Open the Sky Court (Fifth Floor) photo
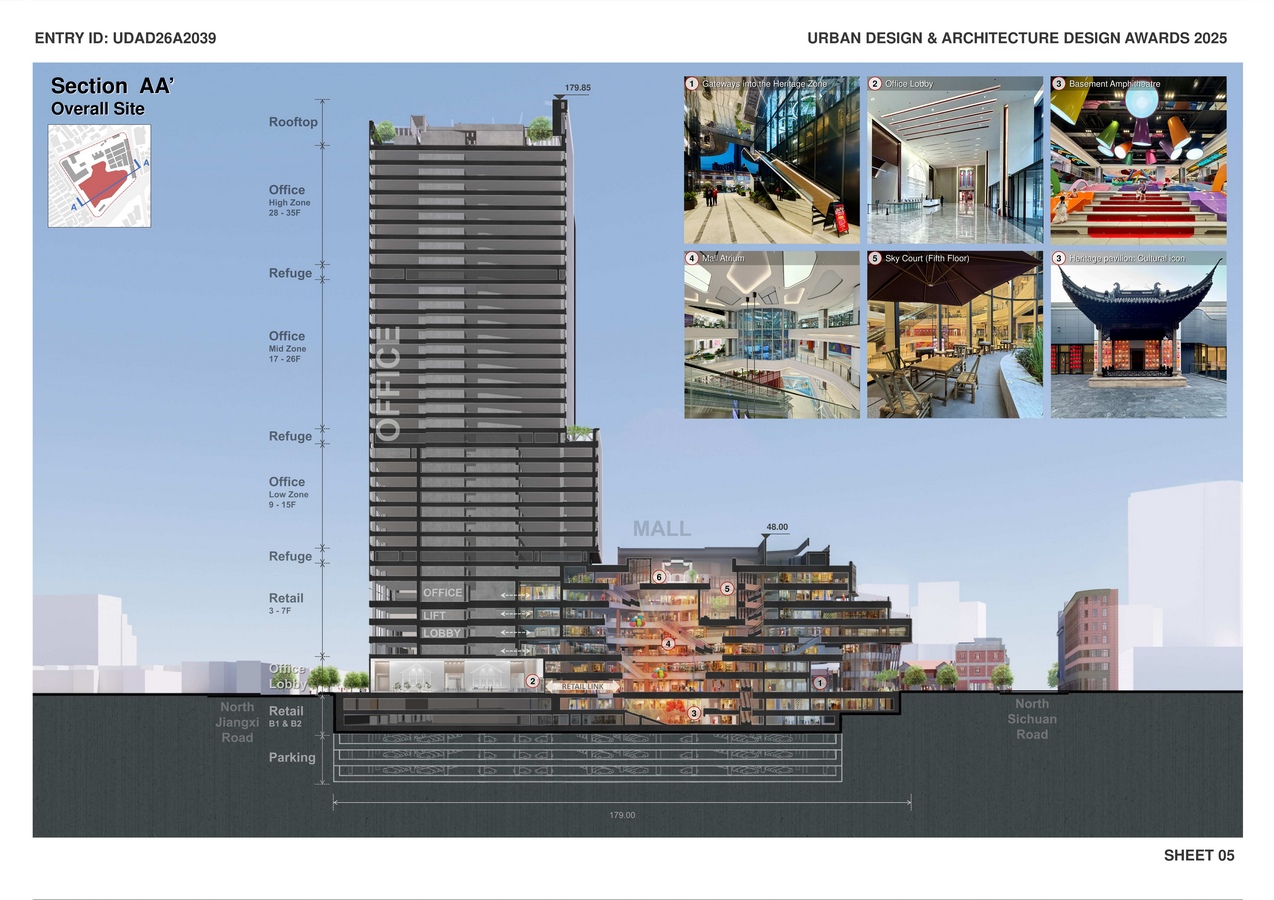The width and height of the screenshot is (1274, 900). pyautogui.click(x=954, y=334)
